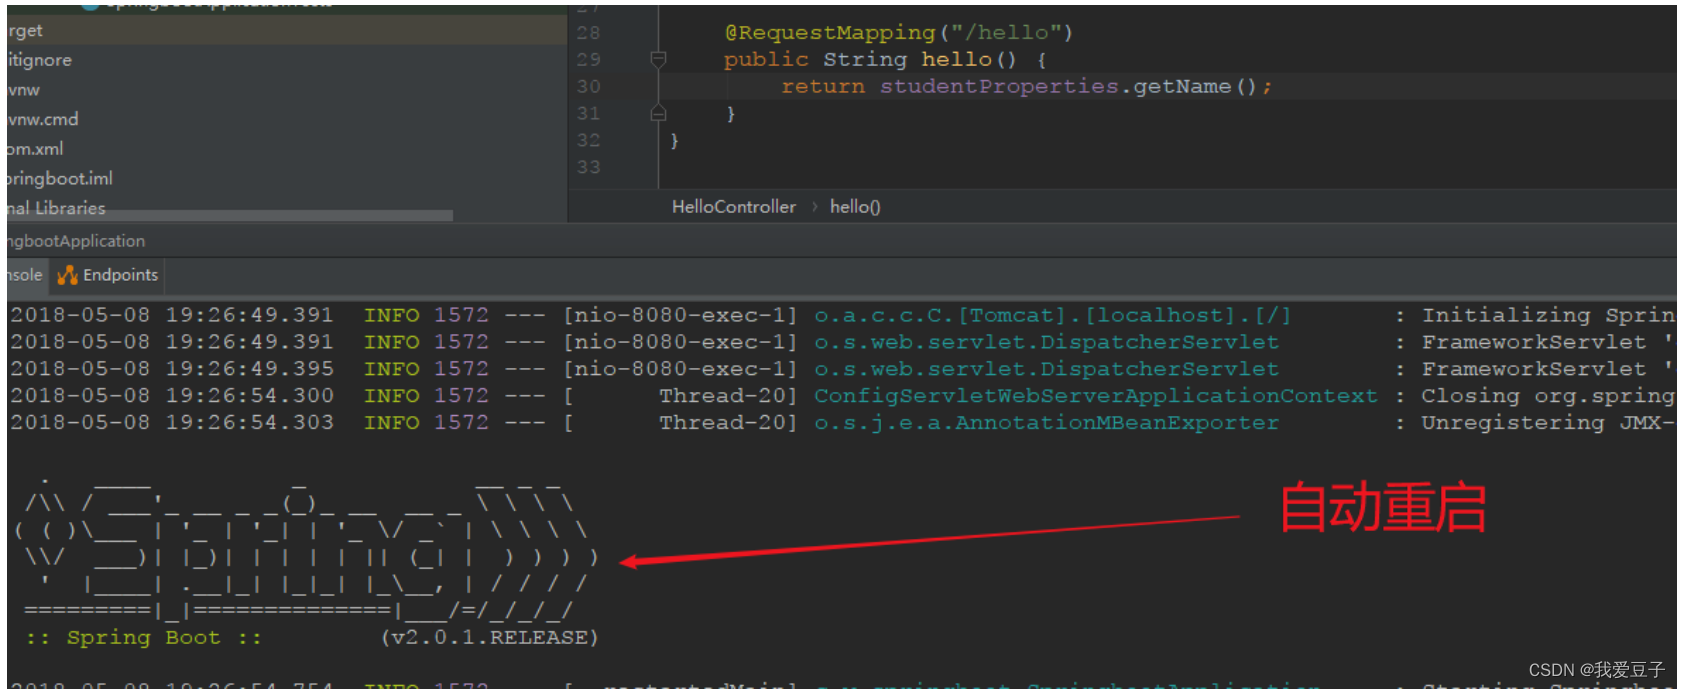Click the ConfigServletWebServerApplicationContext log entry
This screenshot has height=689, width=1682.
(1095, 396)
